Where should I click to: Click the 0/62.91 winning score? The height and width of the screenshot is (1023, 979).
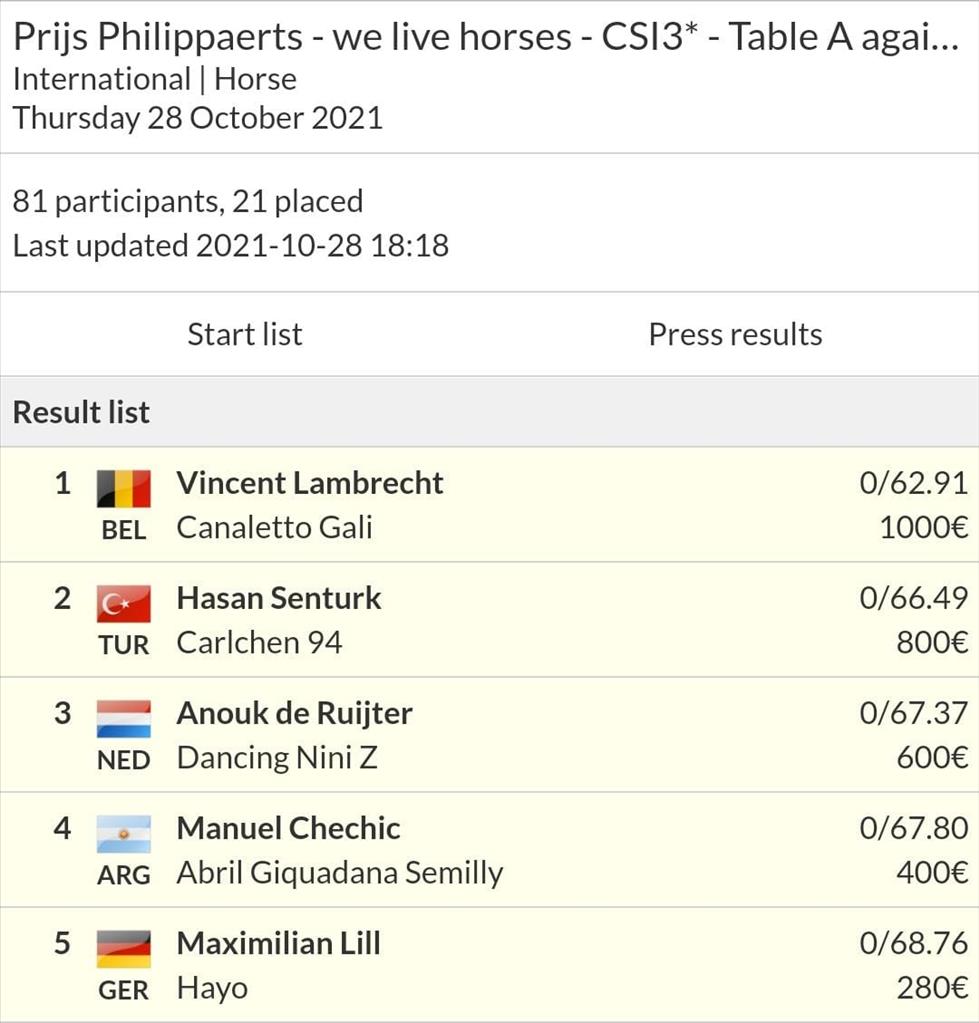pos(914,483)
